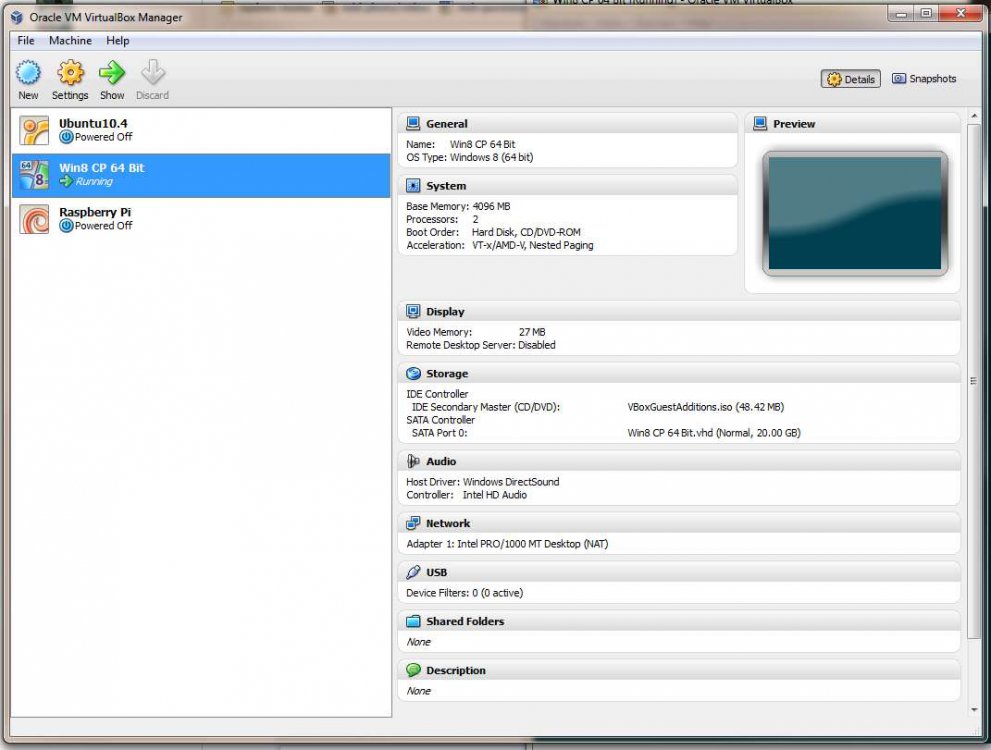Open the Machine menu

[x=70, y=41]
